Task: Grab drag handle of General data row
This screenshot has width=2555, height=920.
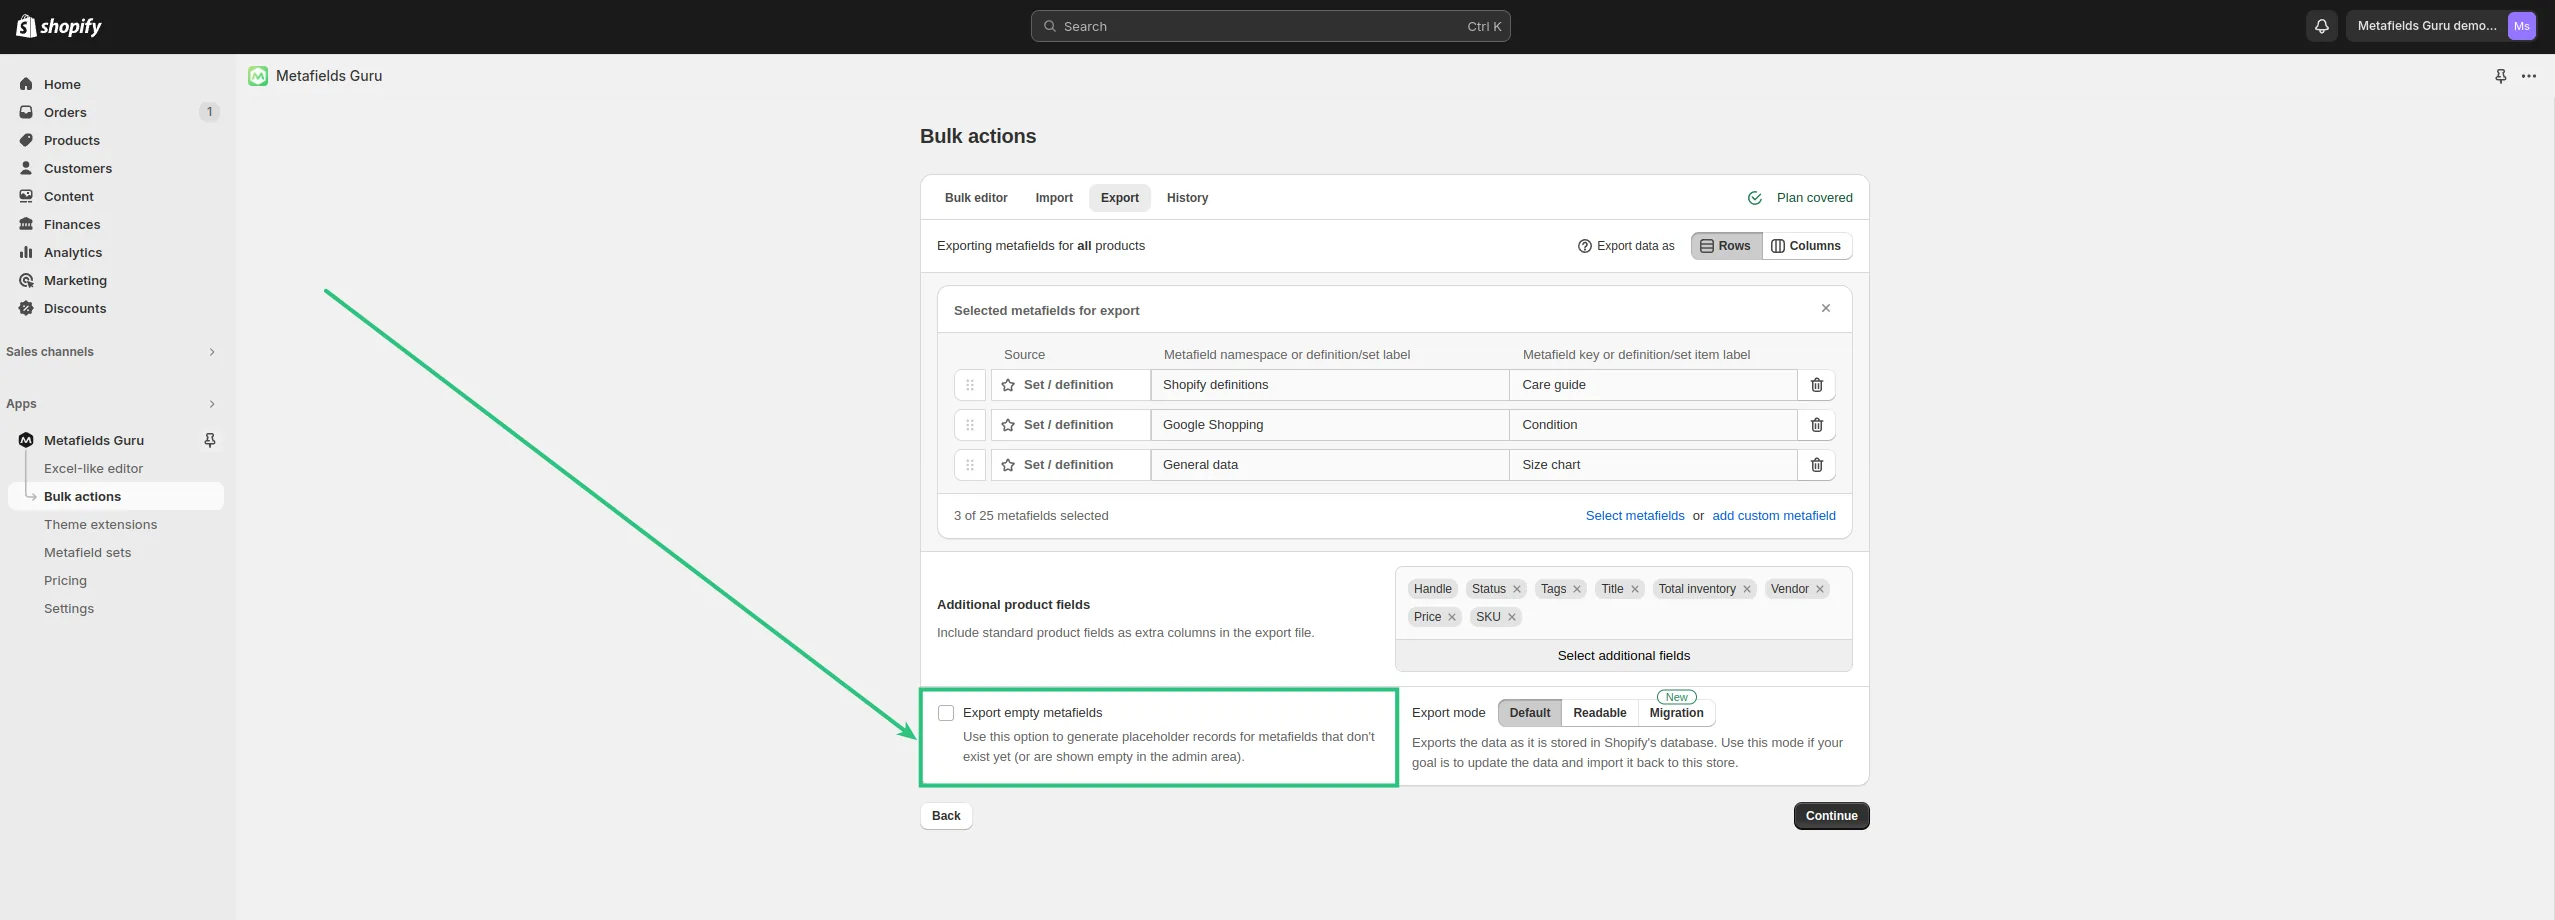Action: (970, 465)
